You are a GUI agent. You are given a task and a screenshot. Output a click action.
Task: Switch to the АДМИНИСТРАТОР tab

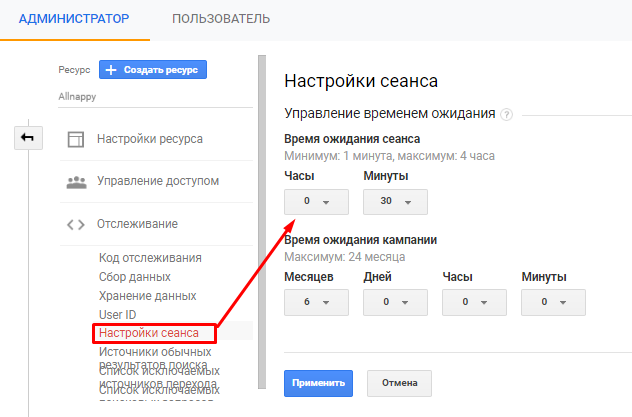[x=74, y=19]
